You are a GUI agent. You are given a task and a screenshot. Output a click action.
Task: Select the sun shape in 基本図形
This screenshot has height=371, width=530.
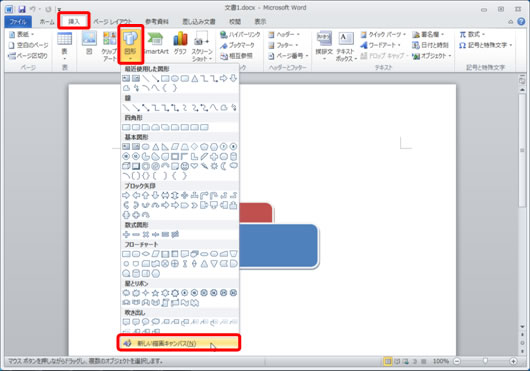pyautogui.click(x=214, y=166)
